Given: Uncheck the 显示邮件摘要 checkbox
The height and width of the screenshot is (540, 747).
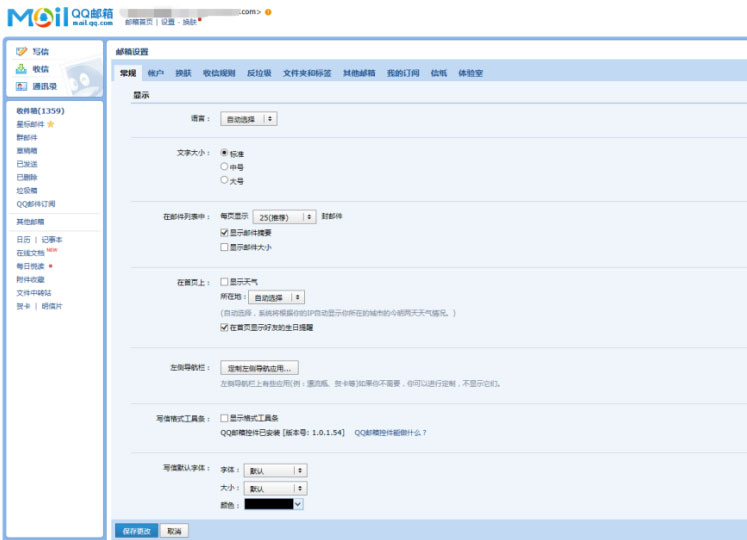Looking at the screenshot, I should pyautogui.click(x=224, y=232).
